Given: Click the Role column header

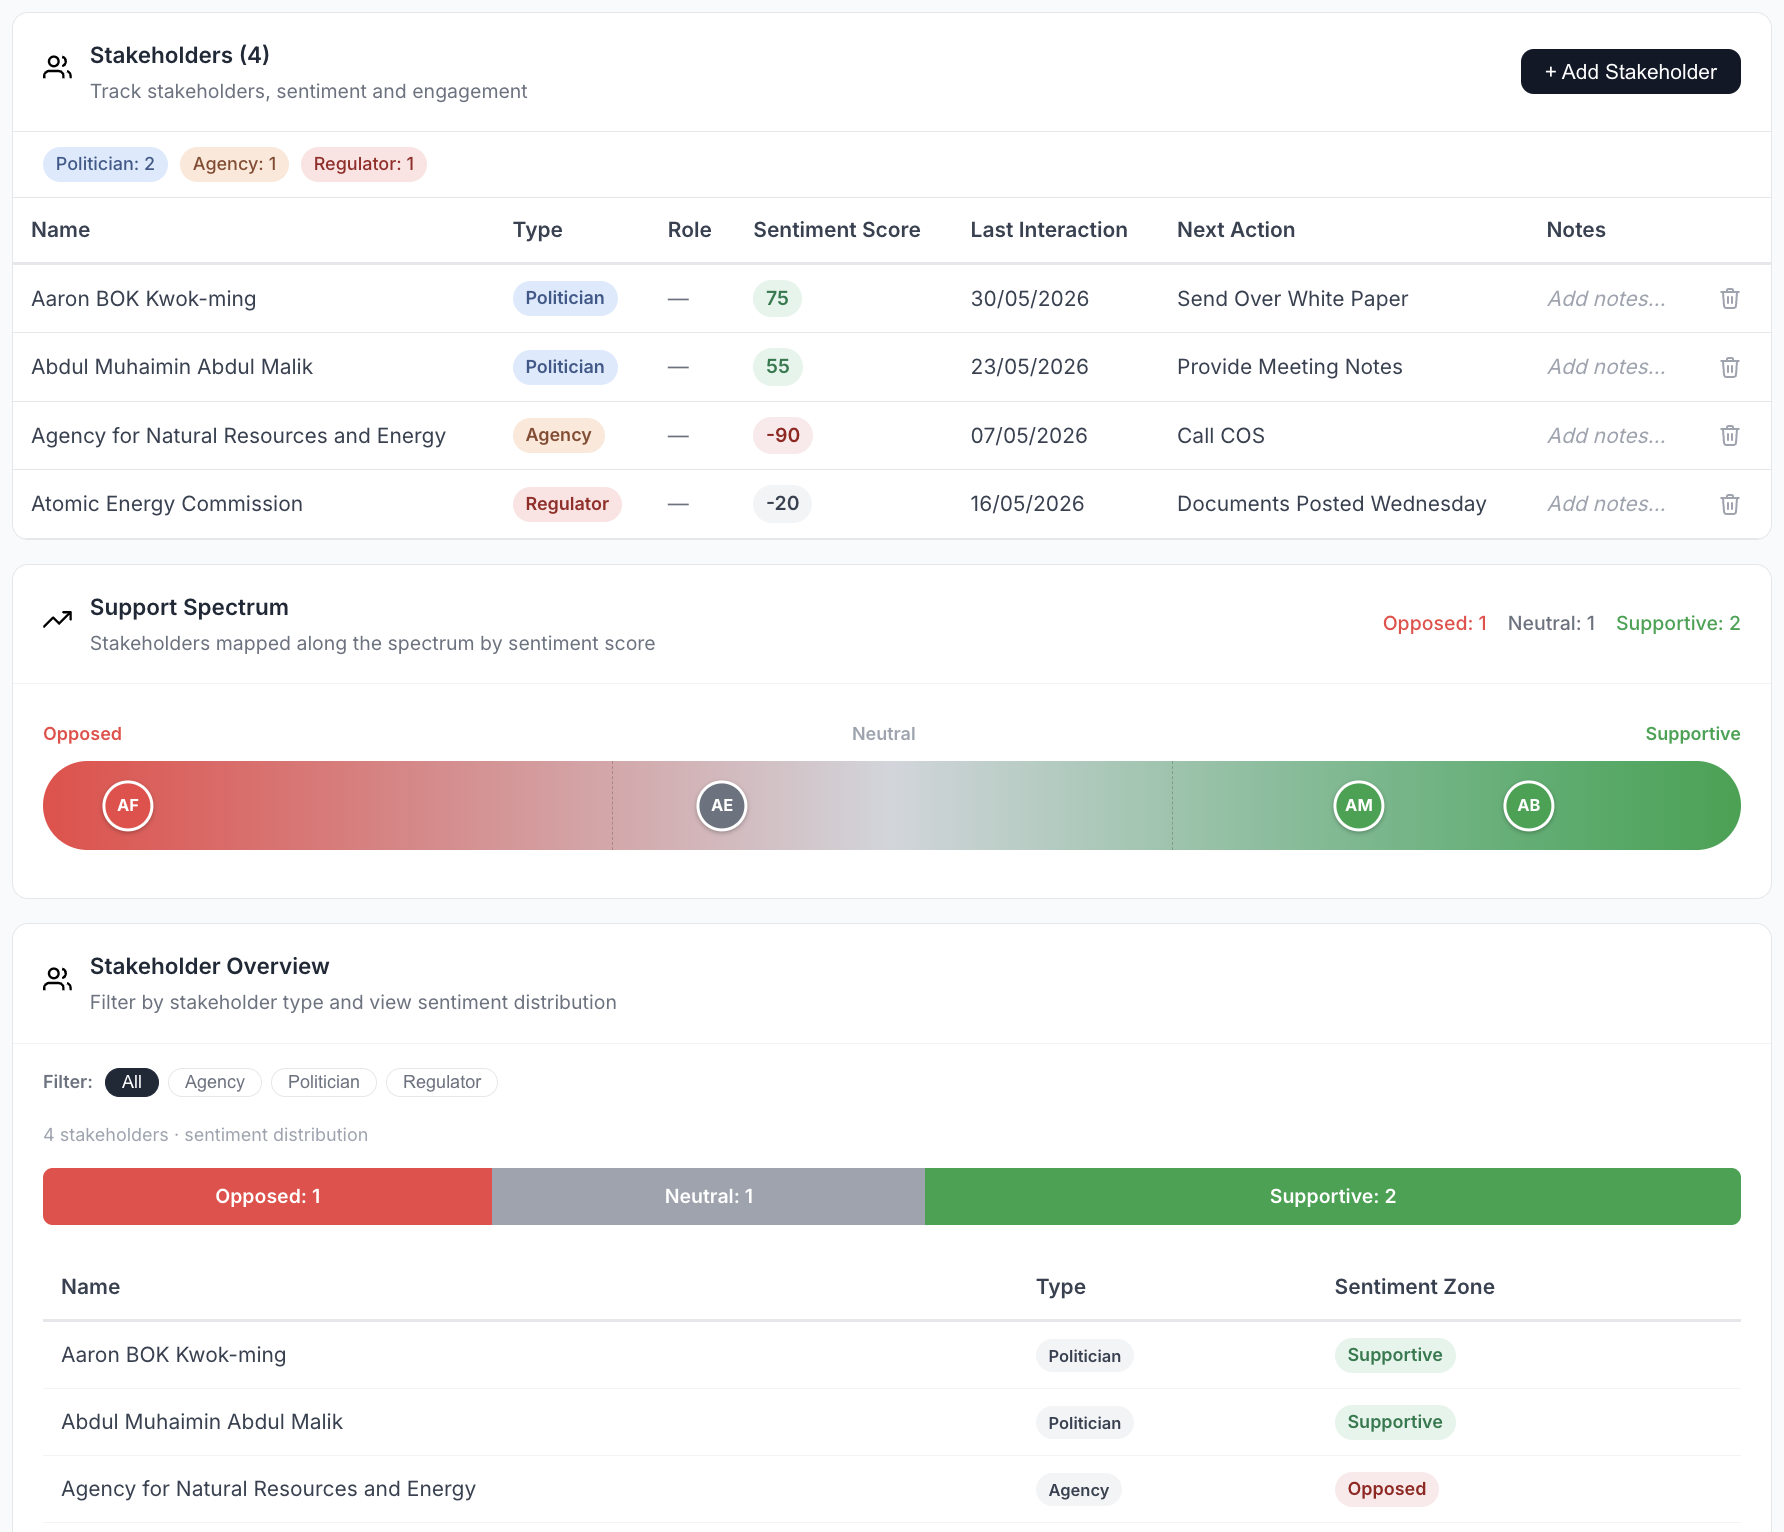Looking at the screenshot, I should 690,230.
